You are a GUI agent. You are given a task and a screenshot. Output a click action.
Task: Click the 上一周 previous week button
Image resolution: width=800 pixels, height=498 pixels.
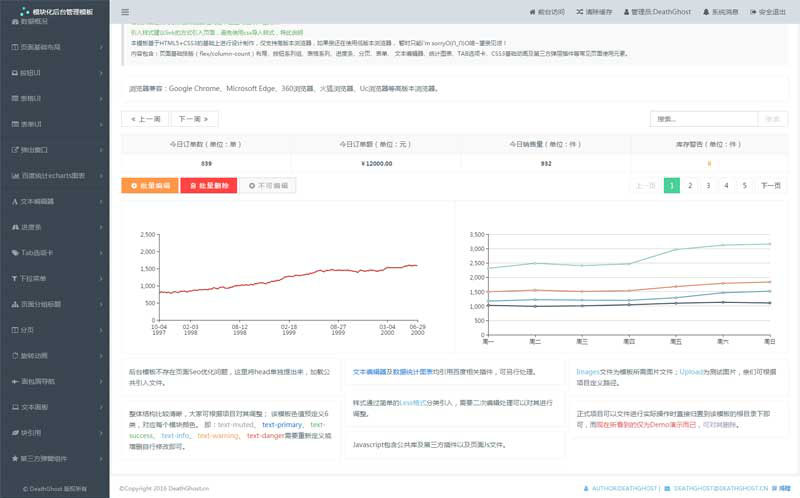click(145, 119)
